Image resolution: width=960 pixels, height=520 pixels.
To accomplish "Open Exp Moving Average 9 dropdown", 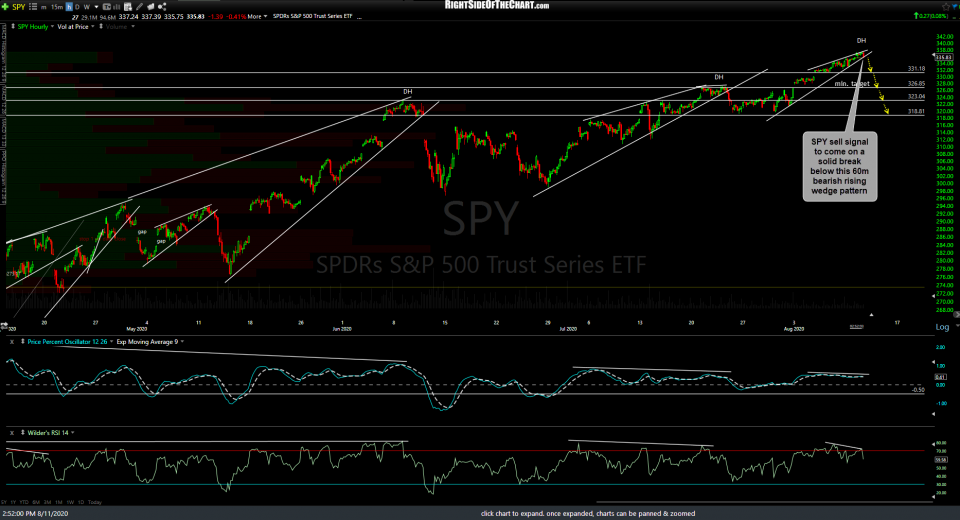I will (182, 342).
